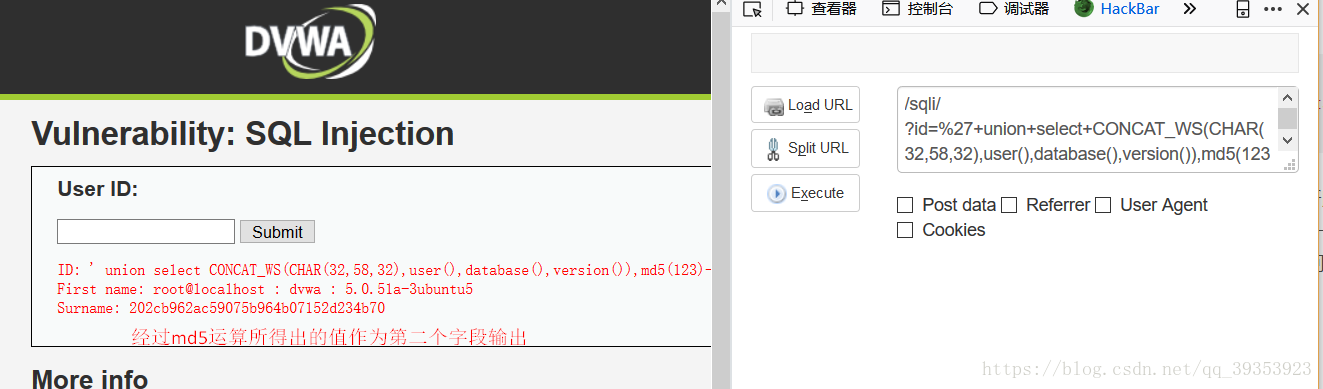Screen dimensions: 1323x389
Task: Click the 'User ID:' label
Action: click(98, 190)
